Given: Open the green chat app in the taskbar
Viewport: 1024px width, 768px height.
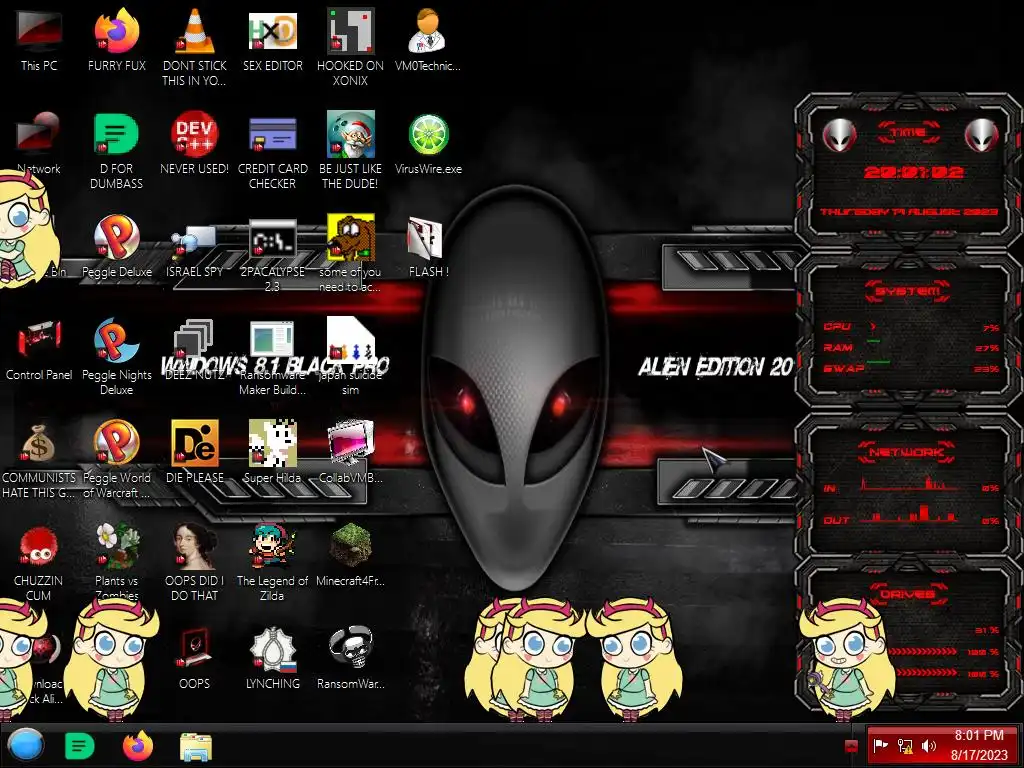Looking at the screenshot, I should 80,746.
